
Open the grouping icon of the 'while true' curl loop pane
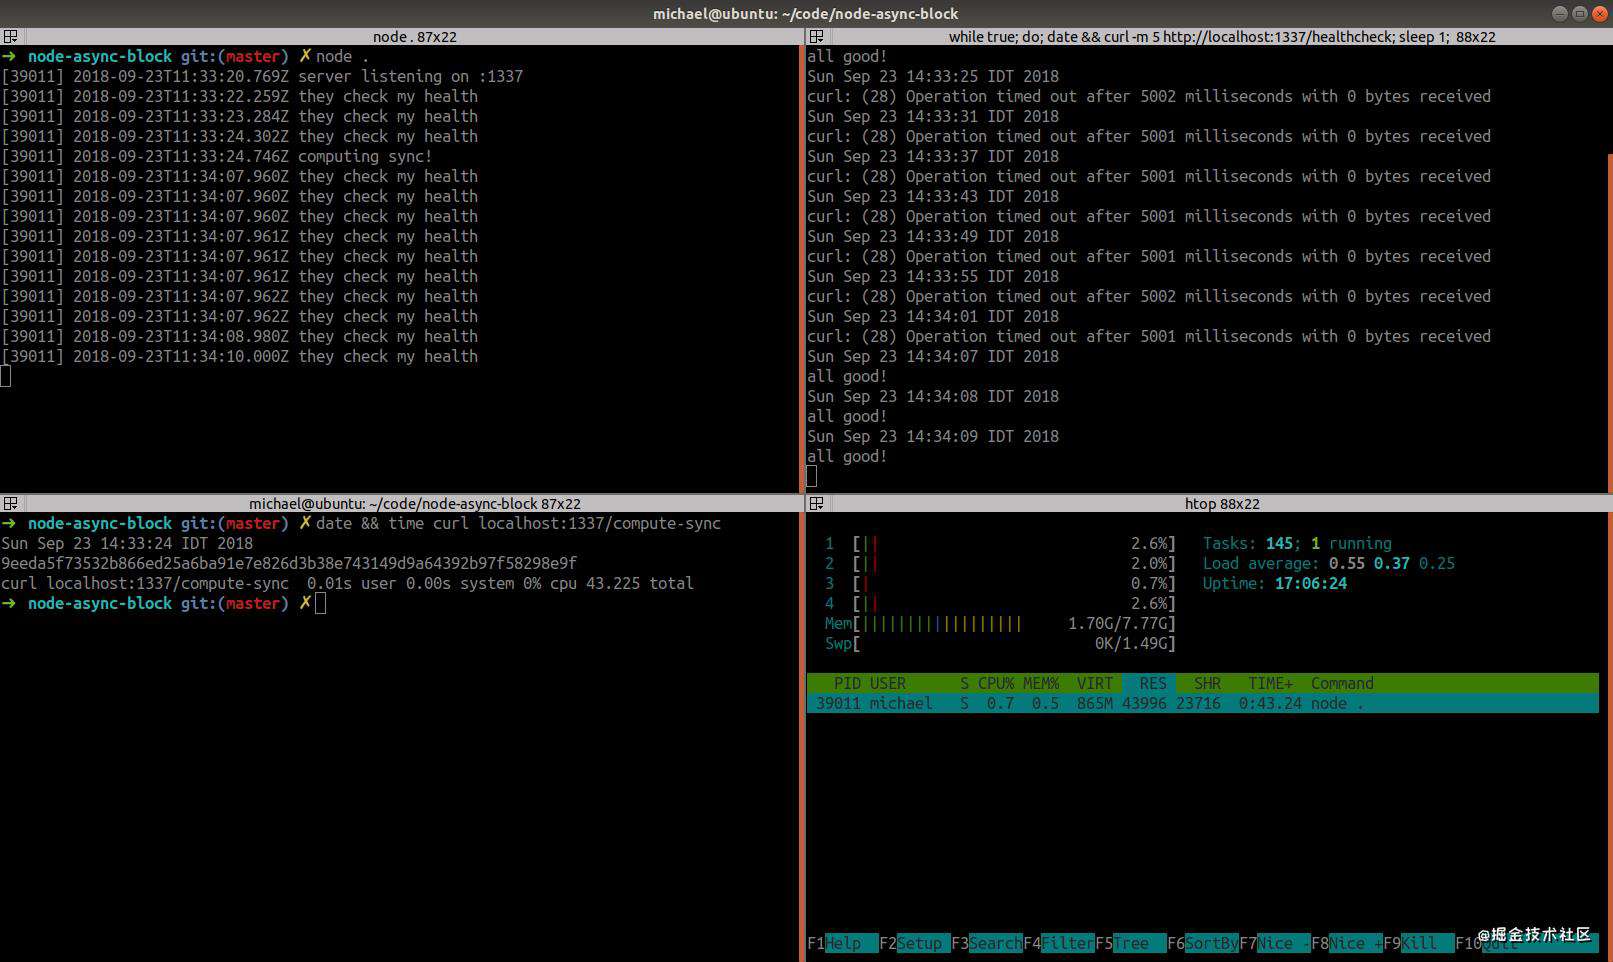(816, 36)
